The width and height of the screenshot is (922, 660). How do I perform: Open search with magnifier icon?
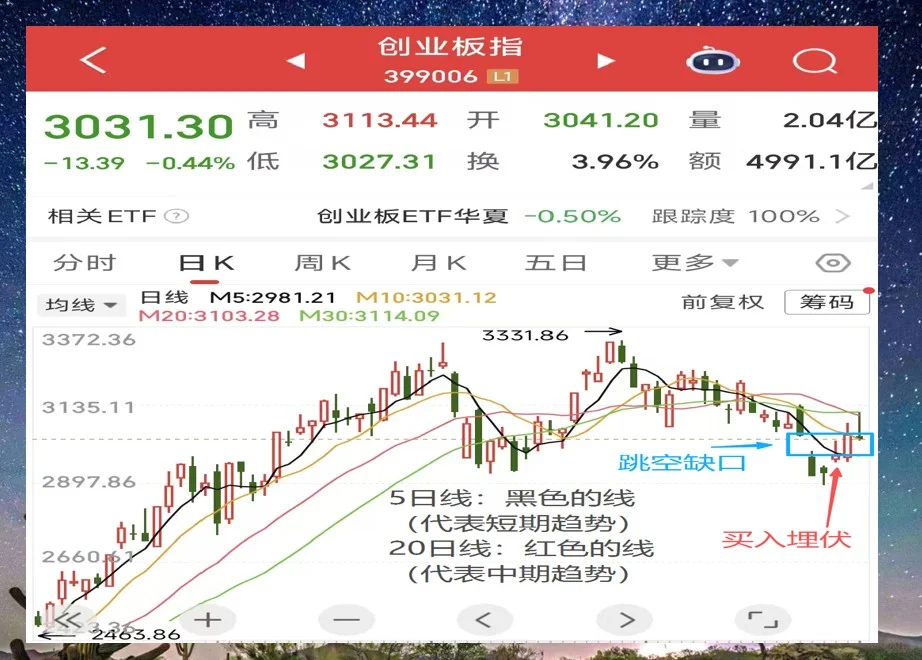[x=815, y=61]
